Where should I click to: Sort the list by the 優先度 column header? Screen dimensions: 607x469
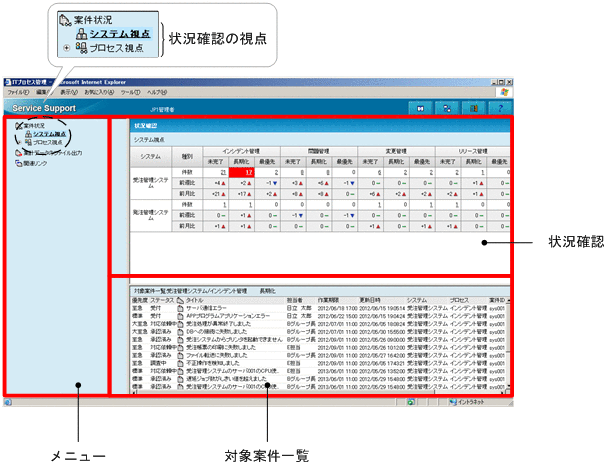[x=140, y=300]
